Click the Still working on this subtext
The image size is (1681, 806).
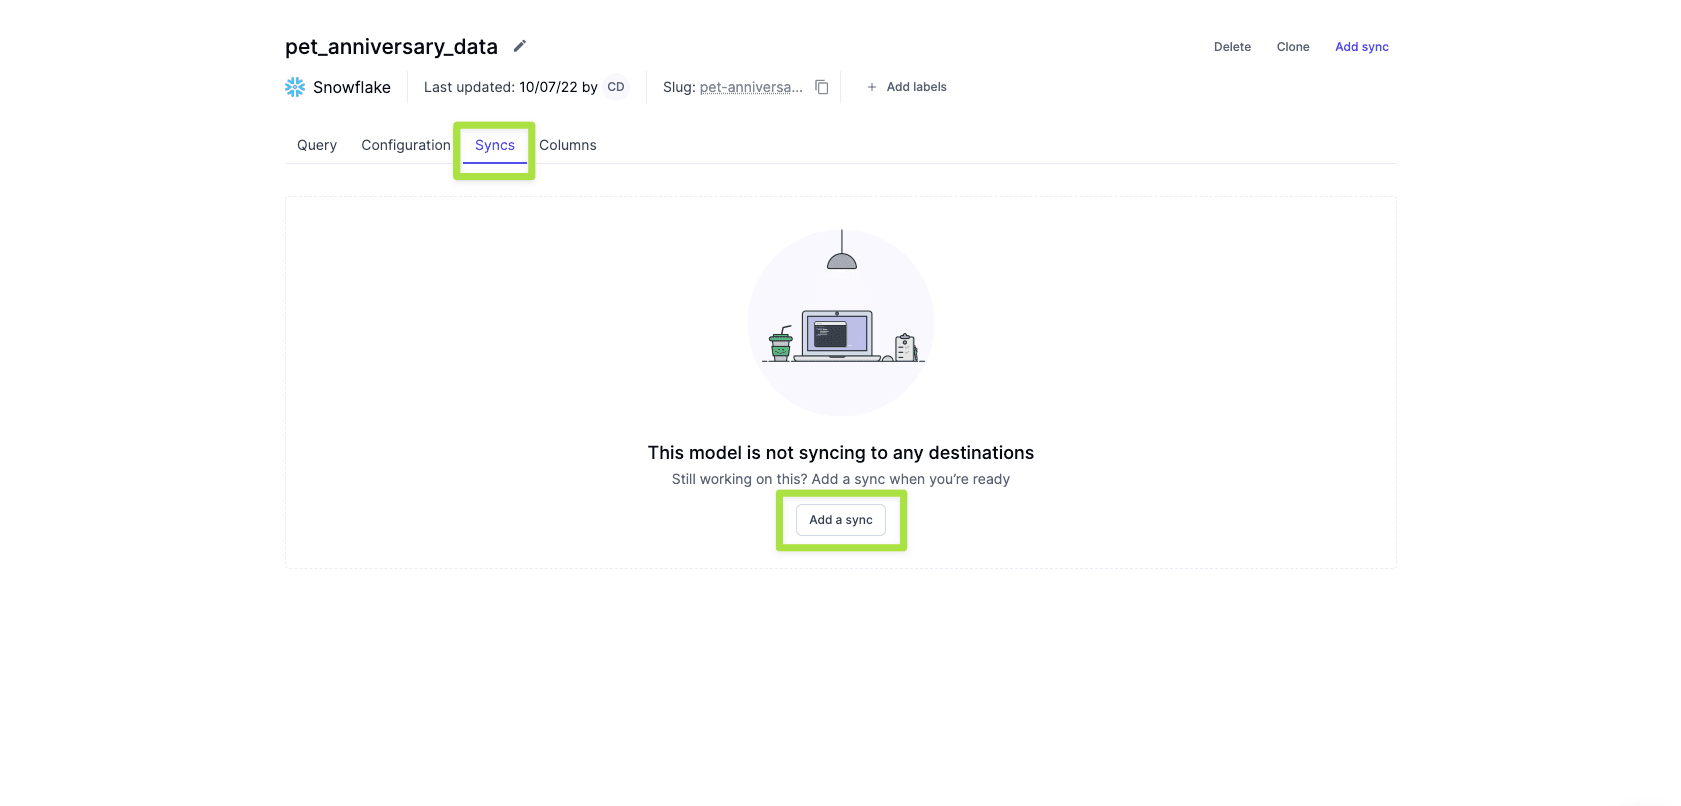pyautogui.click(x=841, y=479)
